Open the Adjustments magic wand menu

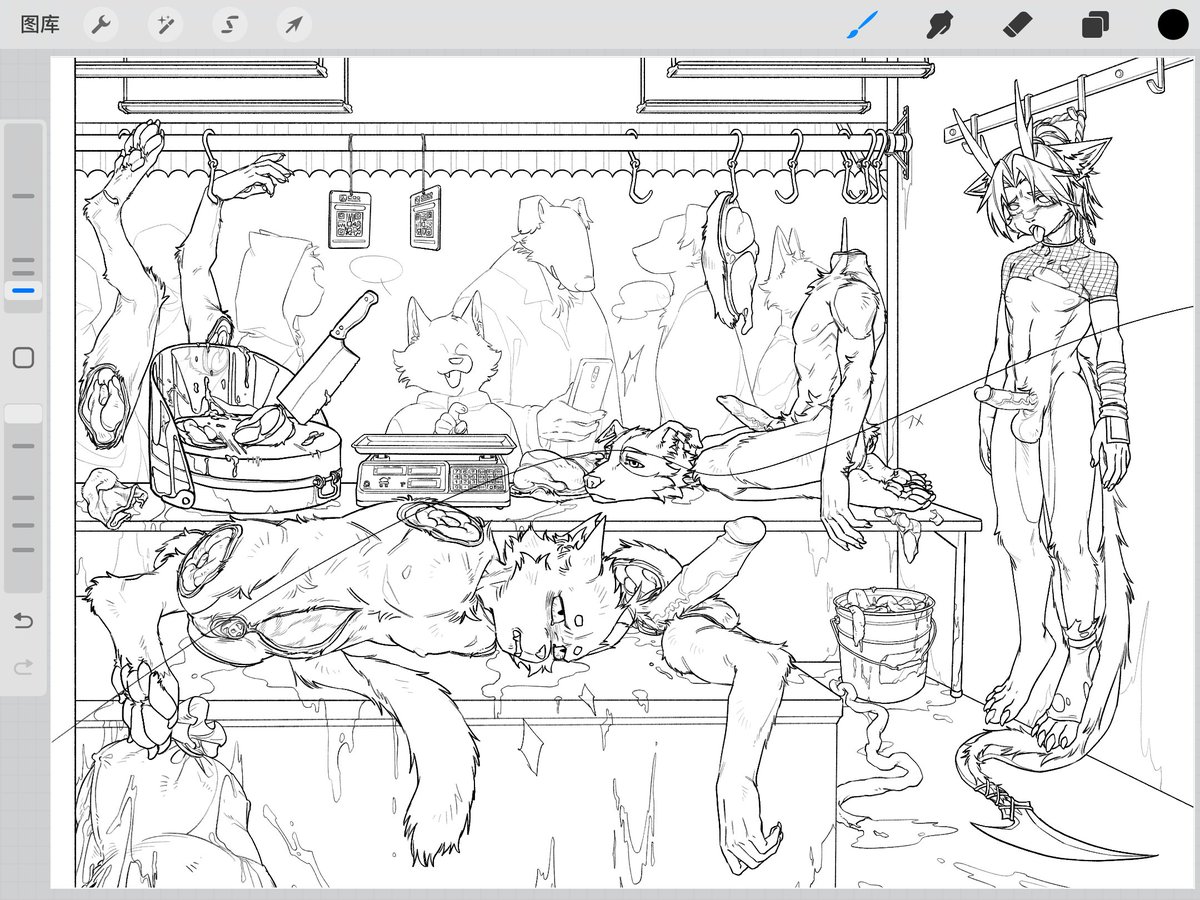[x=165, y=24]
